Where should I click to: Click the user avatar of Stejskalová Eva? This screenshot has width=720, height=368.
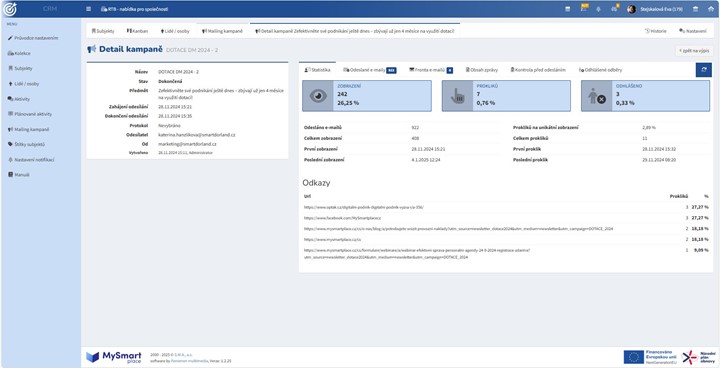tap(632, 9)
